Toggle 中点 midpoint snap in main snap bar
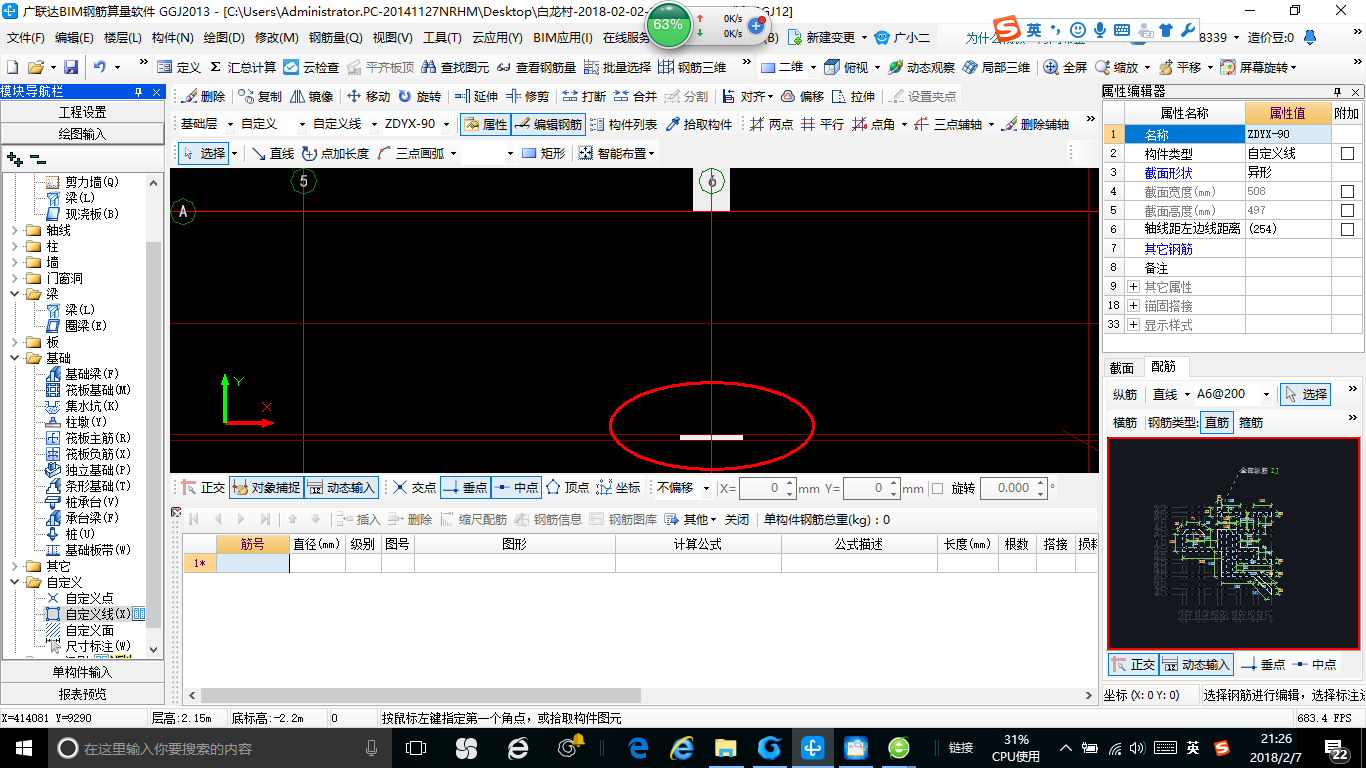The width and height of the screenshot is (1366, 768). [516, 488]
